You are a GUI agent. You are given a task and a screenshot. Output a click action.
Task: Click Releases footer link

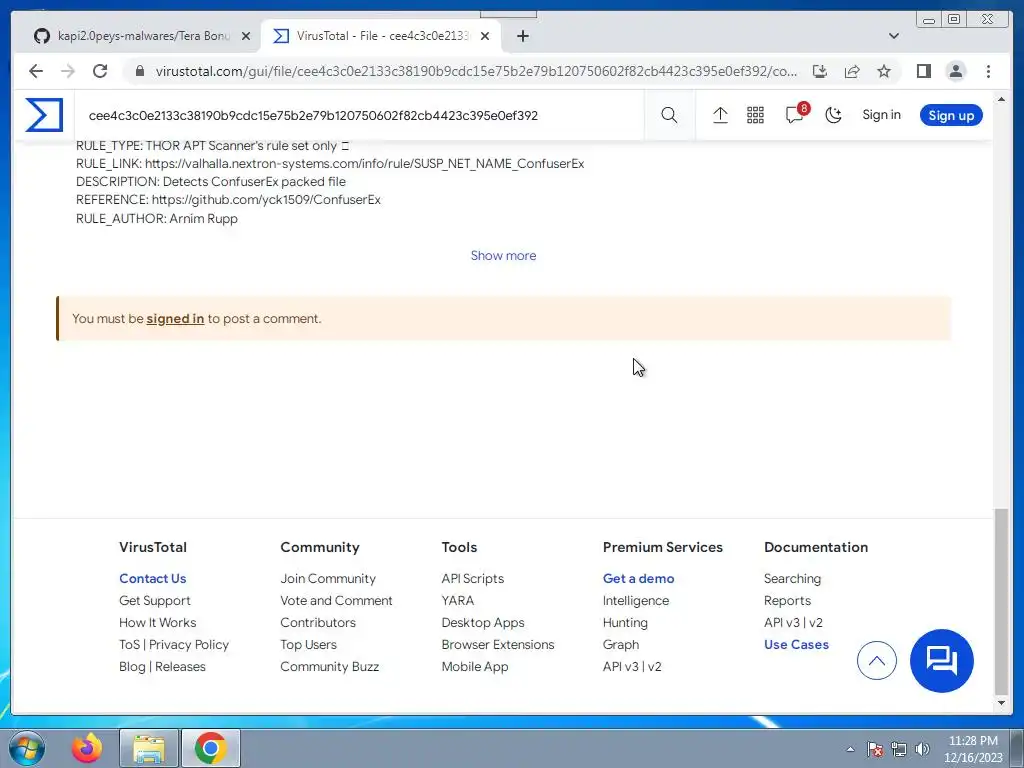pyautogui.click(x=180, y=667)
